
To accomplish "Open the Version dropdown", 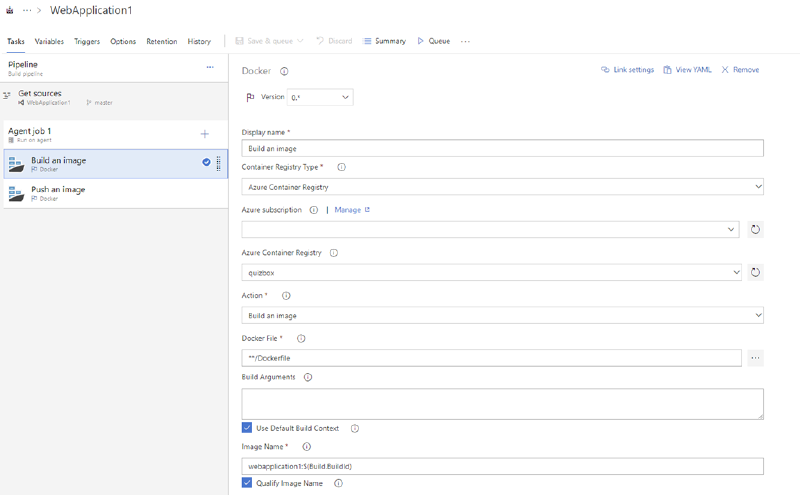I will click(320, 97).
